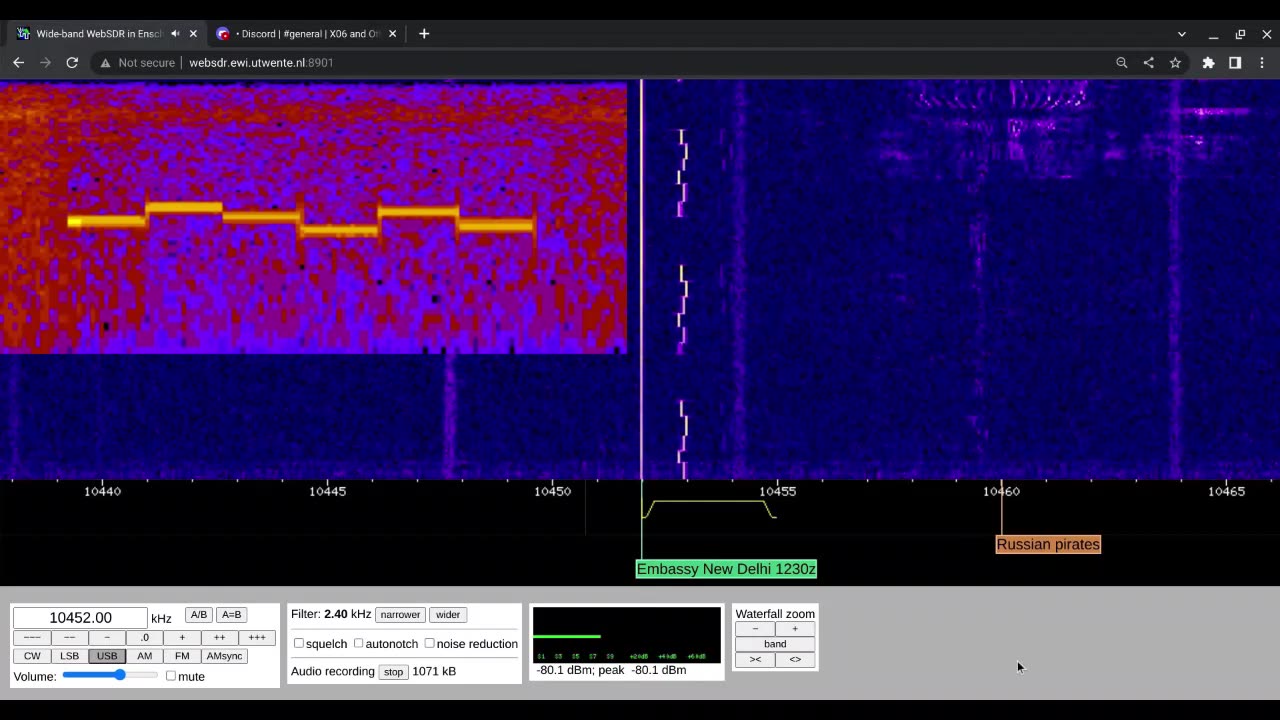This screenshot has height=720, width=1280.
Task: Click the <> max zoom out button
Action: pyautogui.click(x=795, y=659)
